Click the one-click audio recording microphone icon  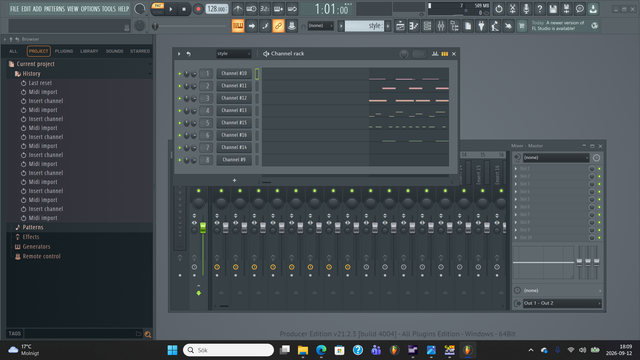(x=526, y=9)
